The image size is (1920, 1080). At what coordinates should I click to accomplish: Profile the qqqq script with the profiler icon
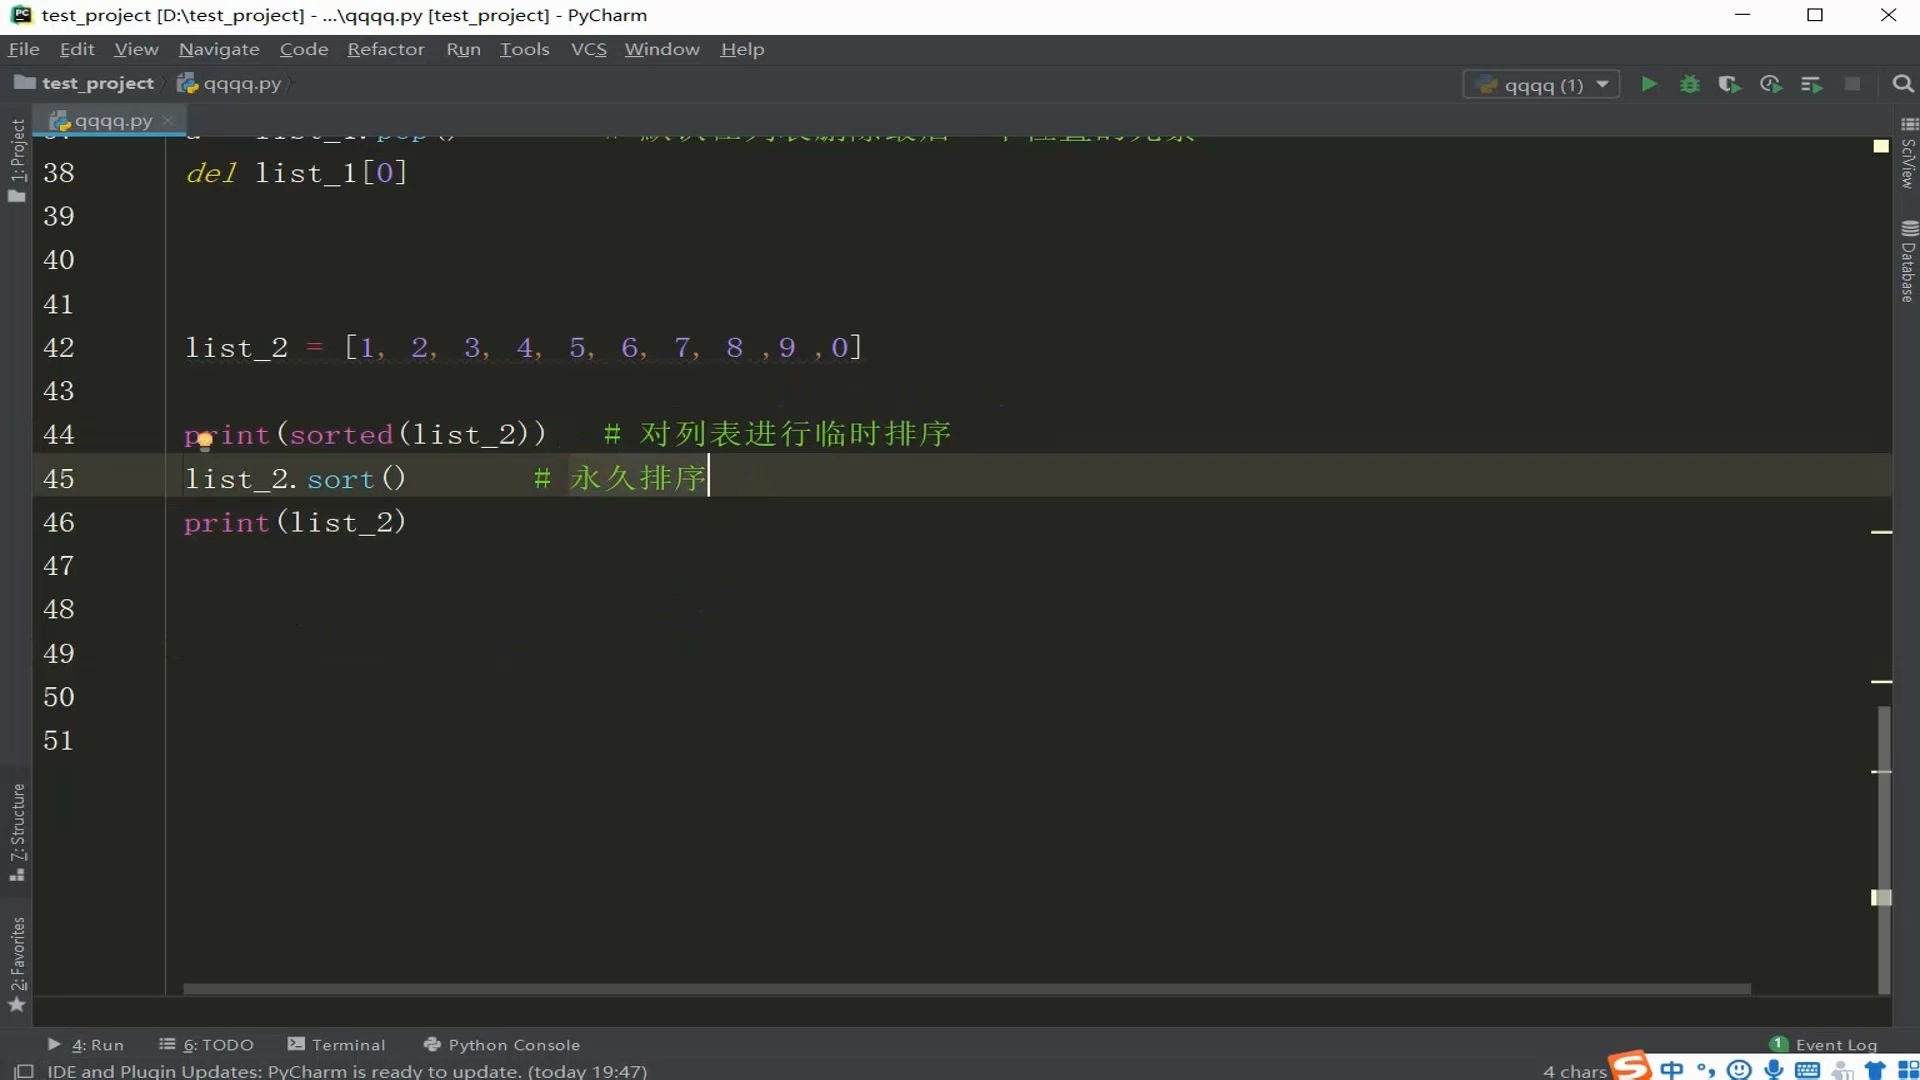coord(1771,84)
